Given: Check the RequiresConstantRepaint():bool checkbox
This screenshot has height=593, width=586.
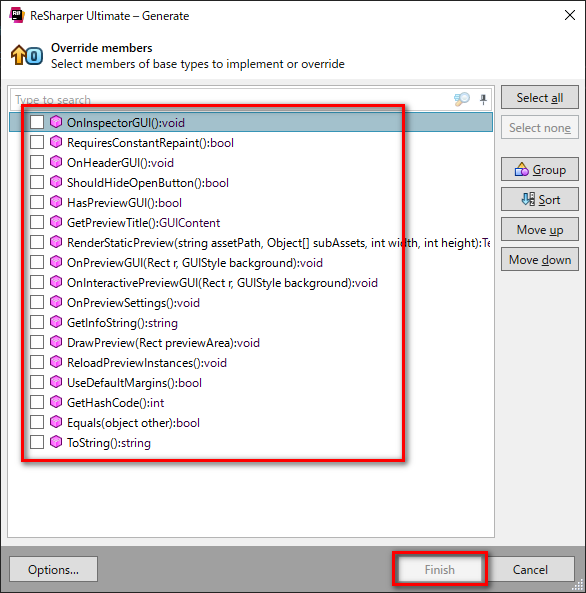Looking at the screenshot, I should coord(37,142).
